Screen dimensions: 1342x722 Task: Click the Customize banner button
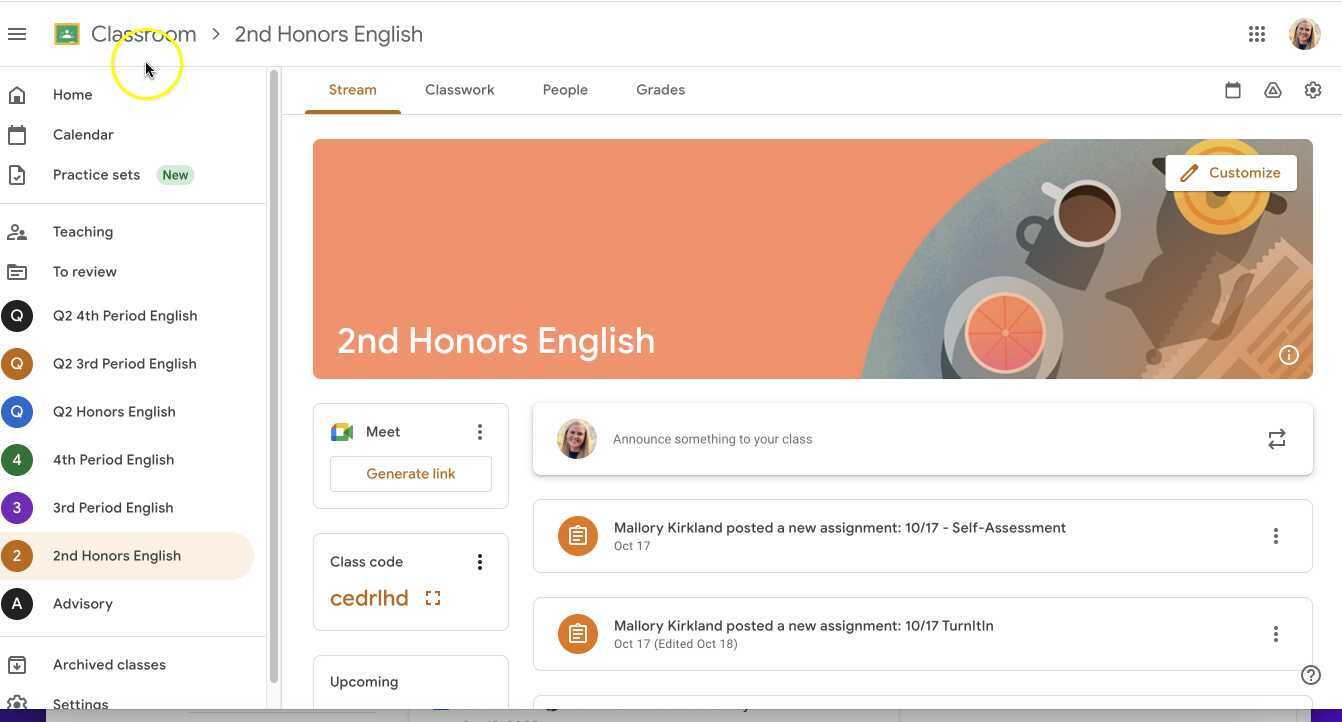click(1231, 172)
